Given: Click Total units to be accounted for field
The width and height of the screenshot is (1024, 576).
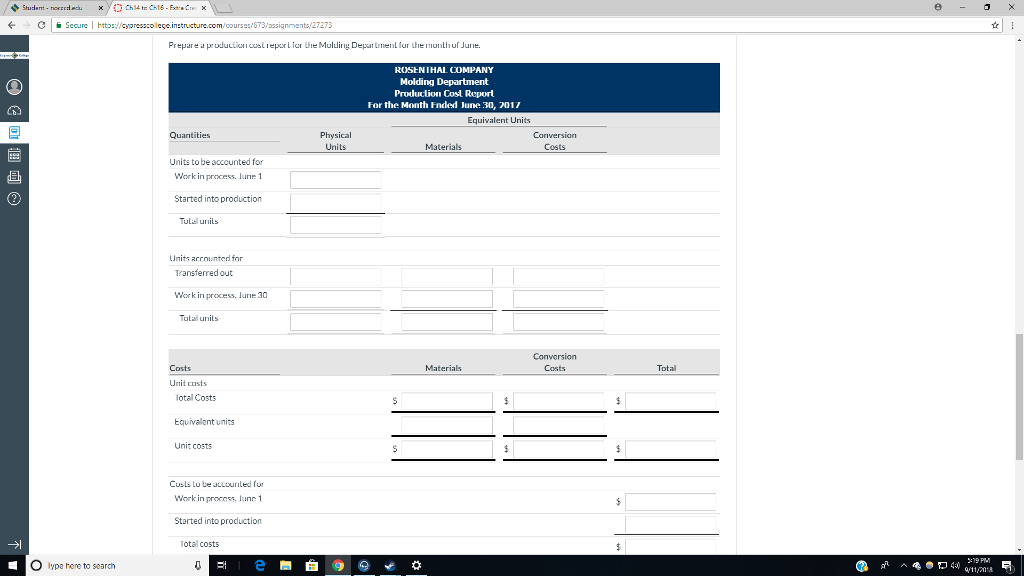Looking at the screenshot, I should coord(336,225).
